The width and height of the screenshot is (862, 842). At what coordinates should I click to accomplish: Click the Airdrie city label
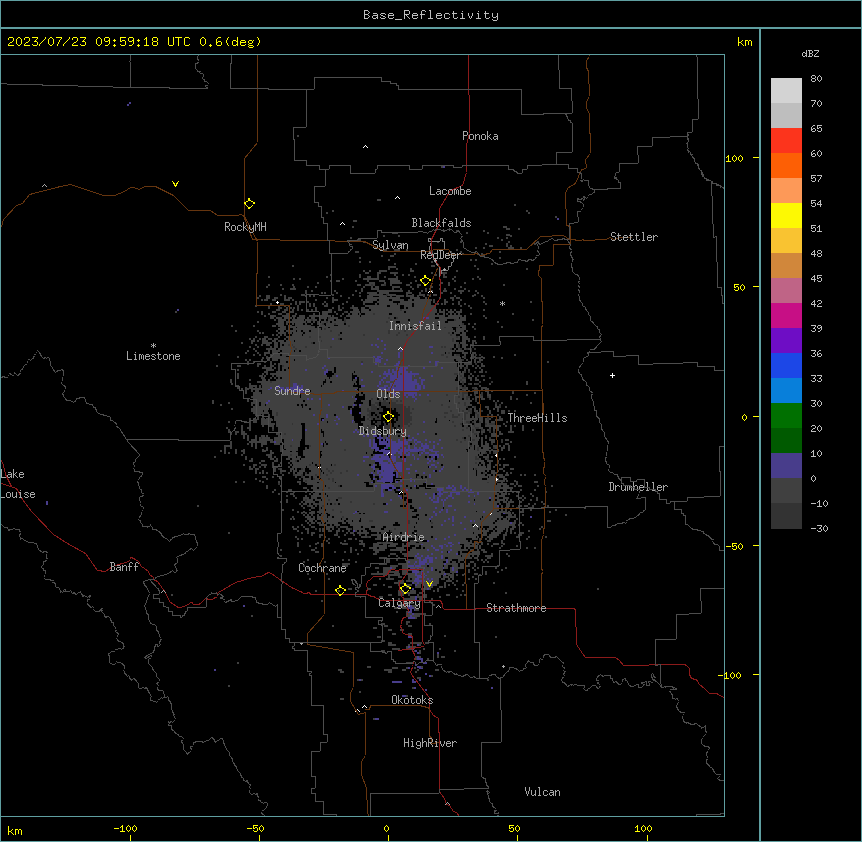click(x=404, y=537)
